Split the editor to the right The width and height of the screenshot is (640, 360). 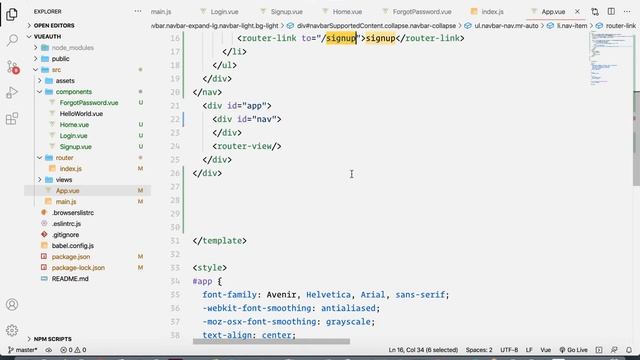[x=611, y=11]
